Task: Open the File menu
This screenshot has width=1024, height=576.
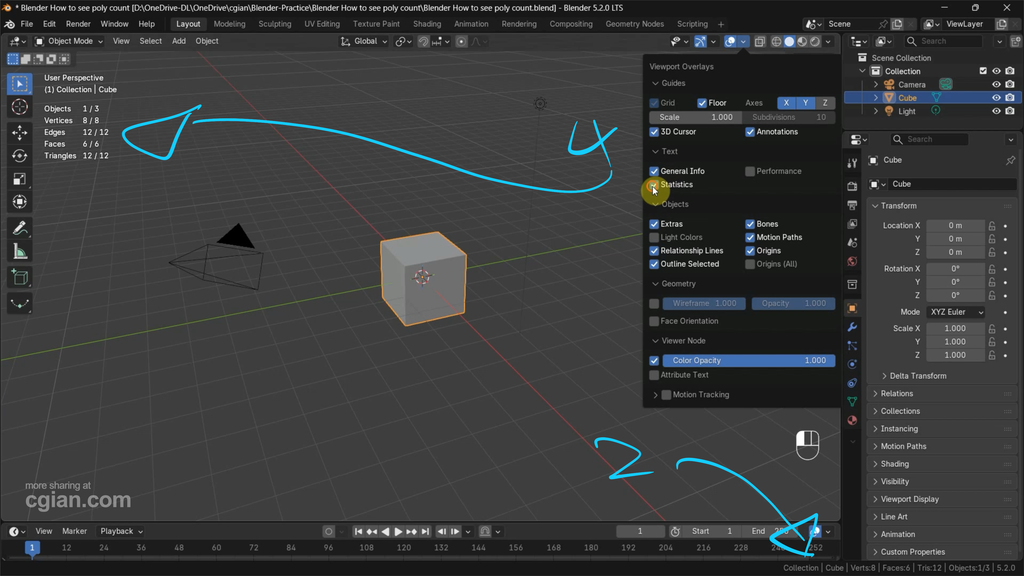Action: click(27, 24)
